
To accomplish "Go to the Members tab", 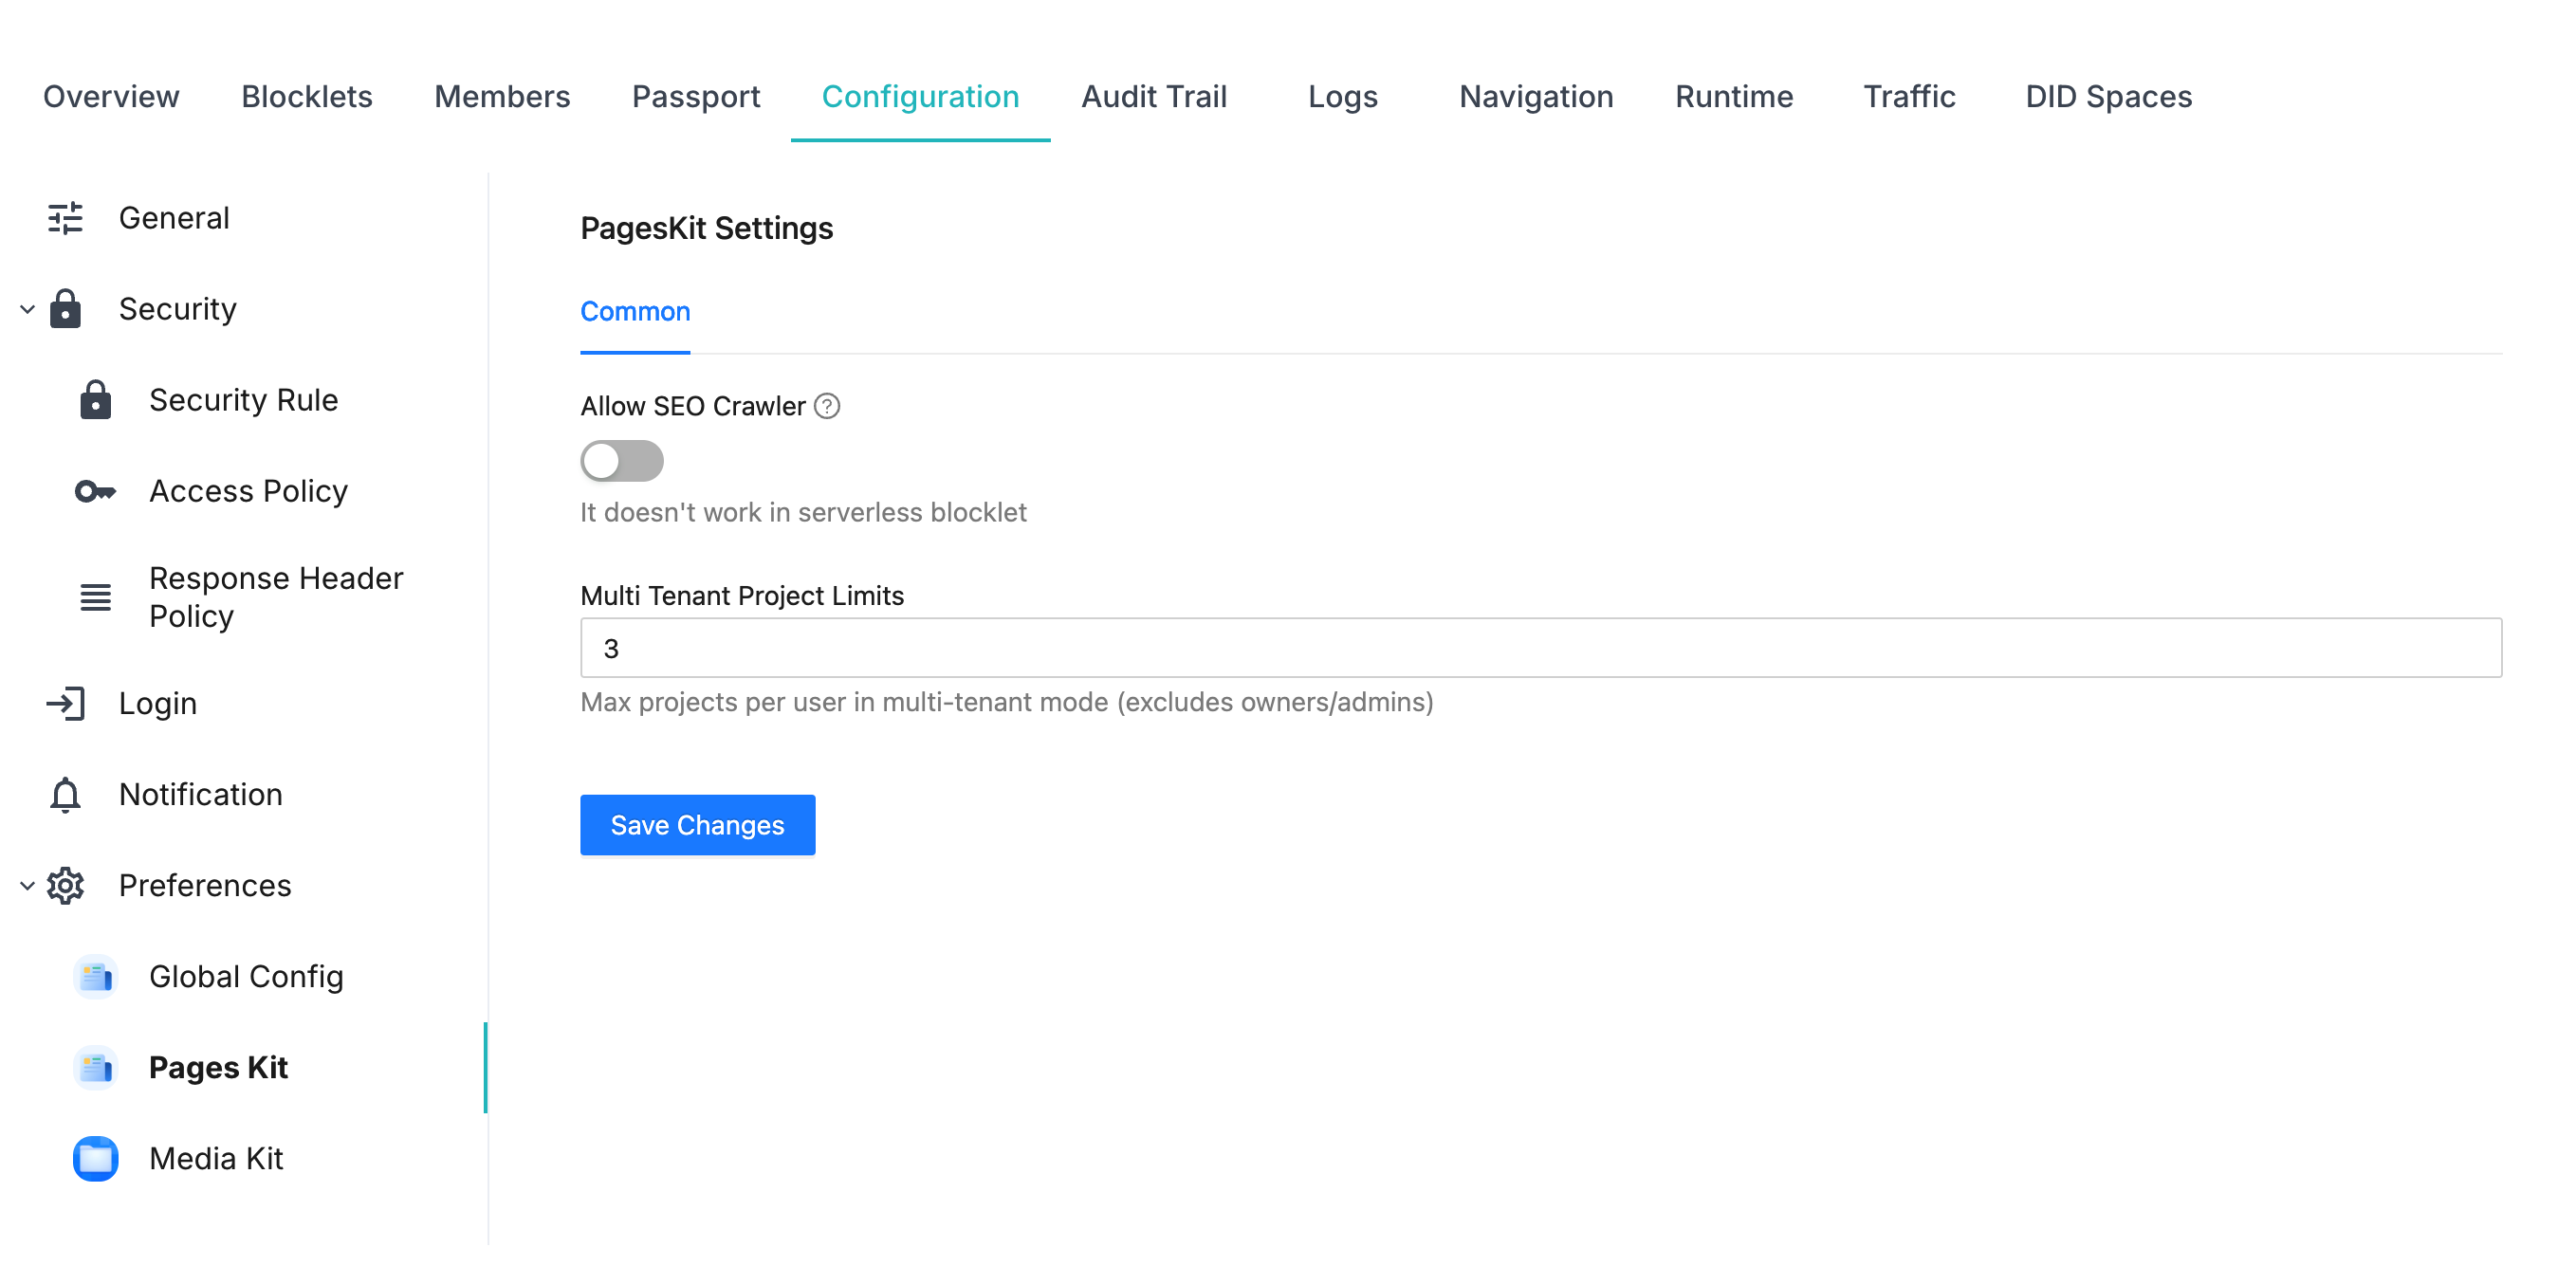I will pyautogui.click(x=501, y=96).
